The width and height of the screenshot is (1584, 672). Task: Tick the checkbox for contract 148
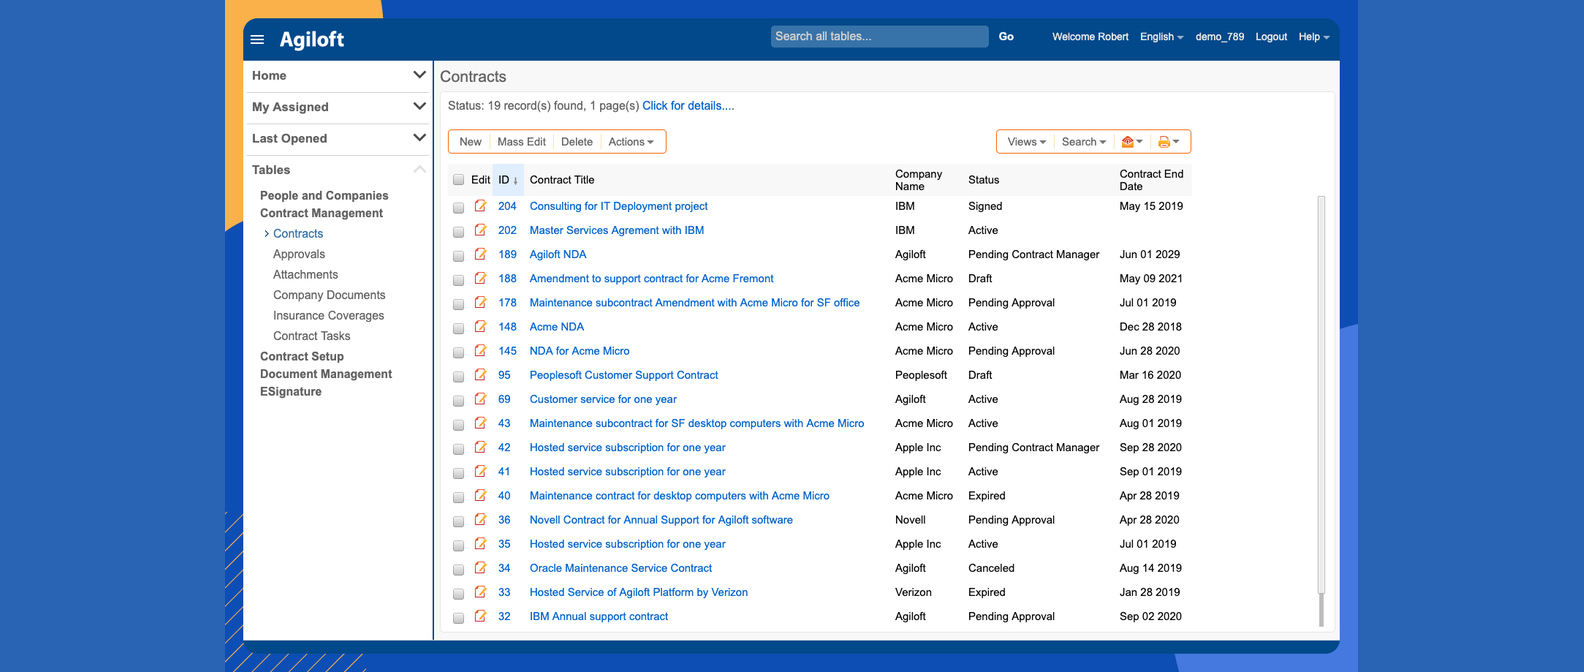(458, 327)
